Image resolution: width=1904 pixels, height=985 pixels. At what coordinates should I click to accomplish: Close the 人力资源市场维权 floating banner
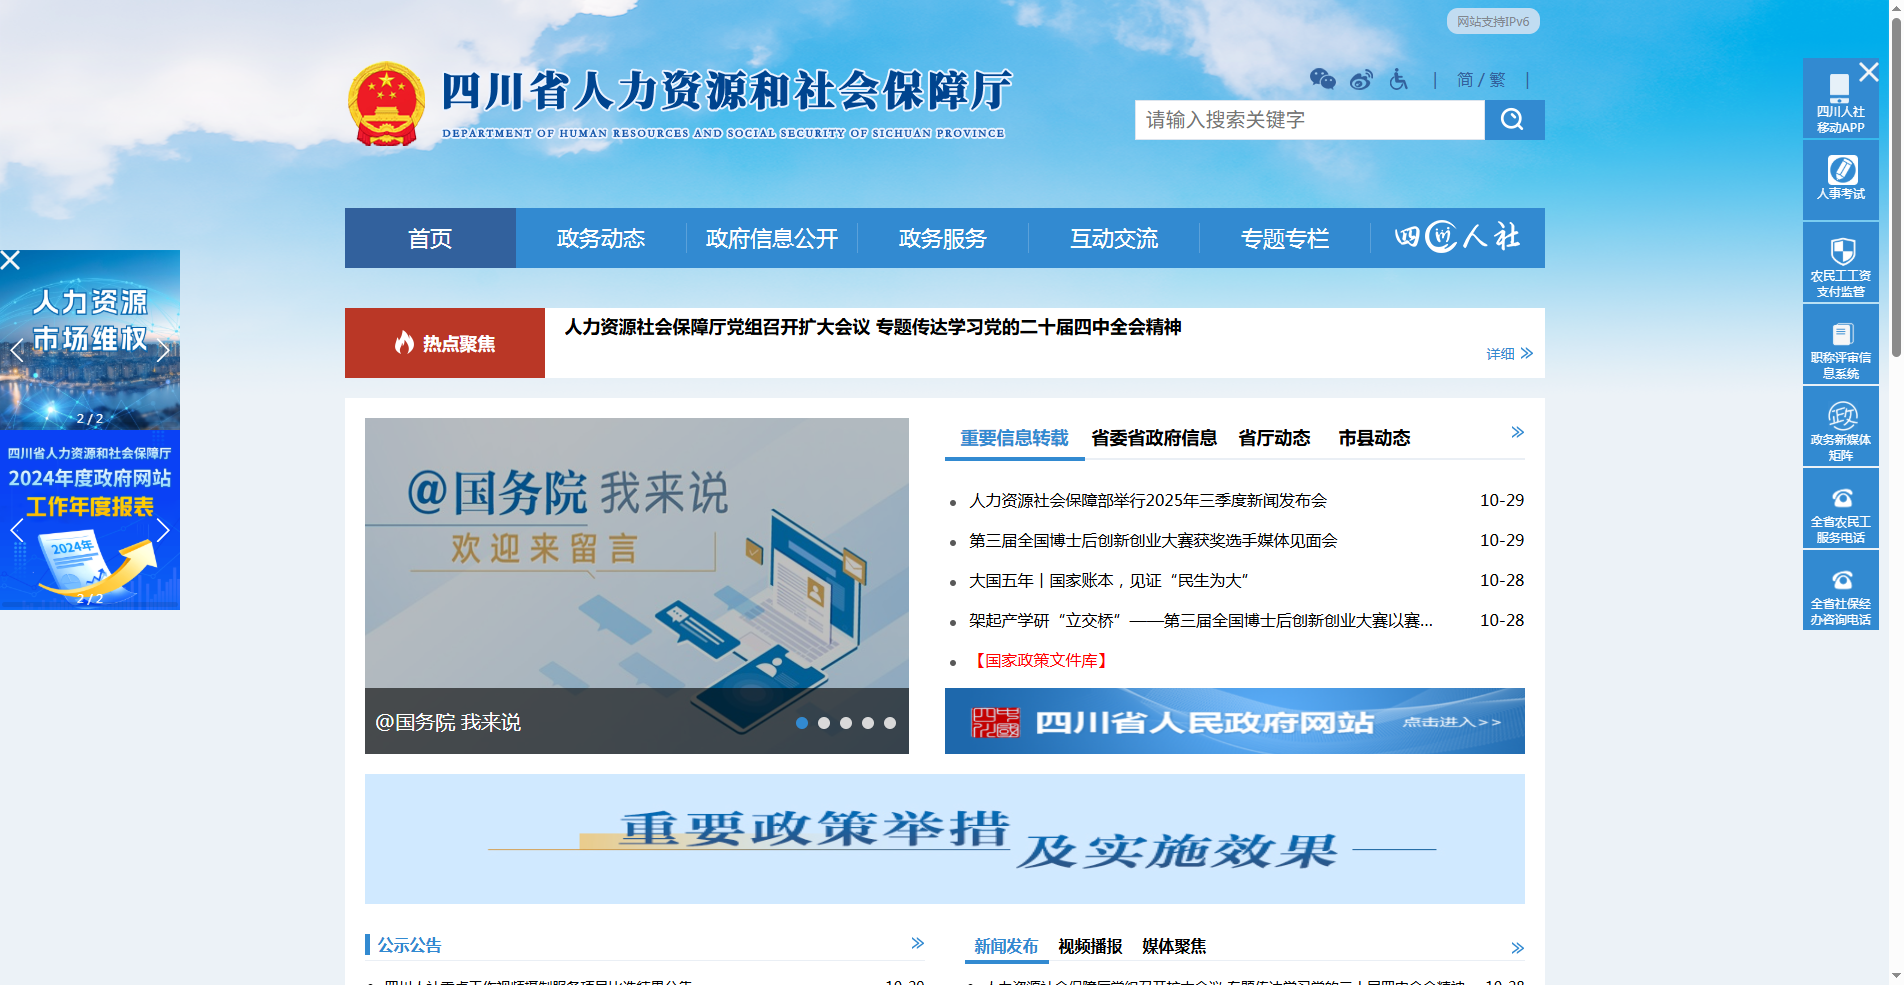click(x=11, y=260)
